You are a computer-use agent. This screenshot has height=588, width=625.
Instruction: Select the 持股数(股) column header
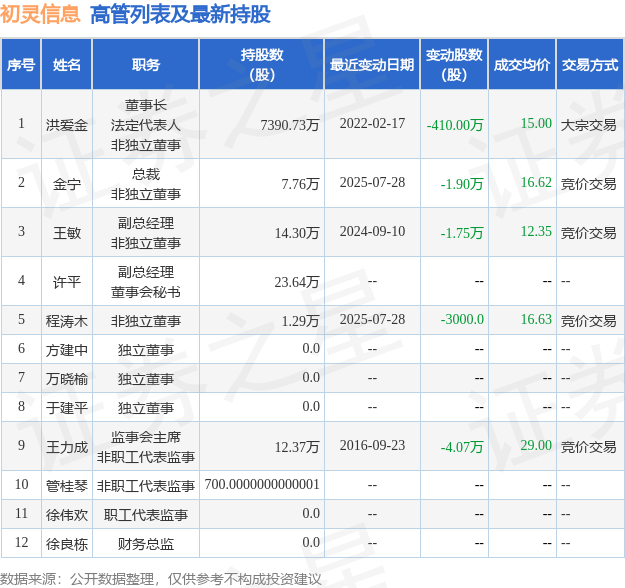[262, 65]
